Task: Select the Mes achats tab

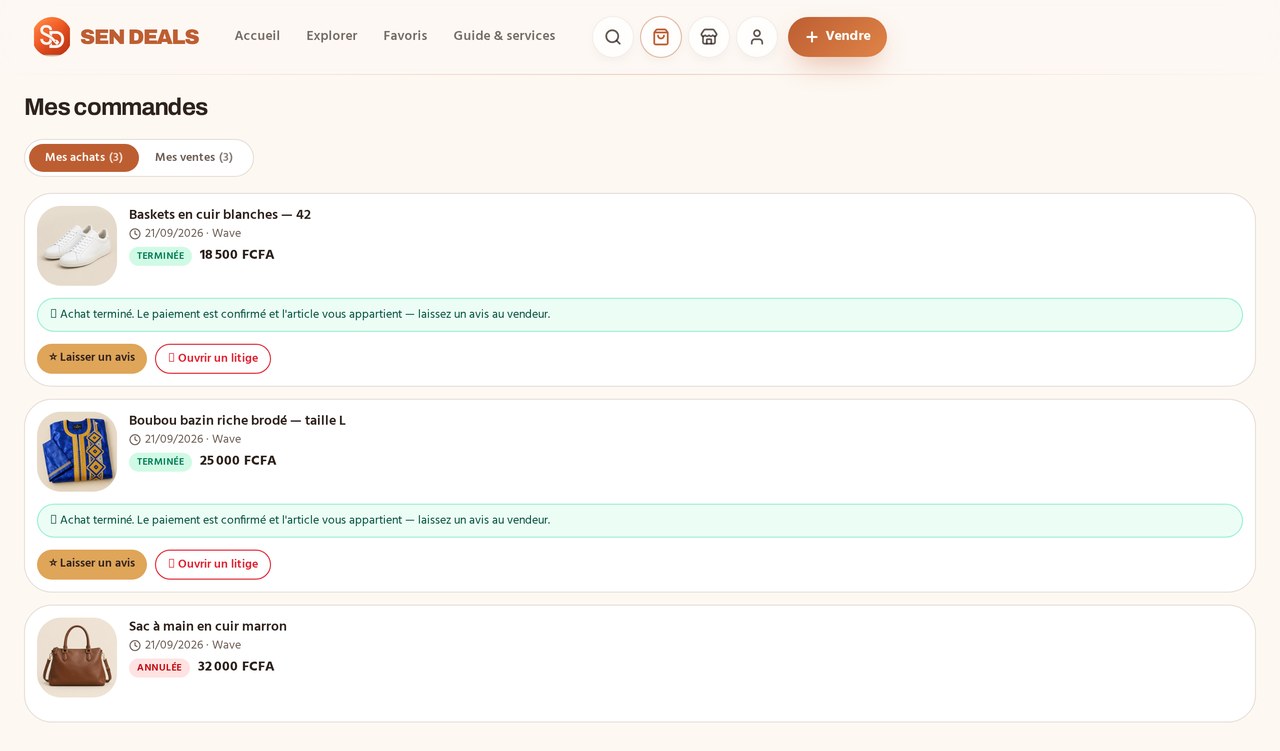Action: (84, 158)
